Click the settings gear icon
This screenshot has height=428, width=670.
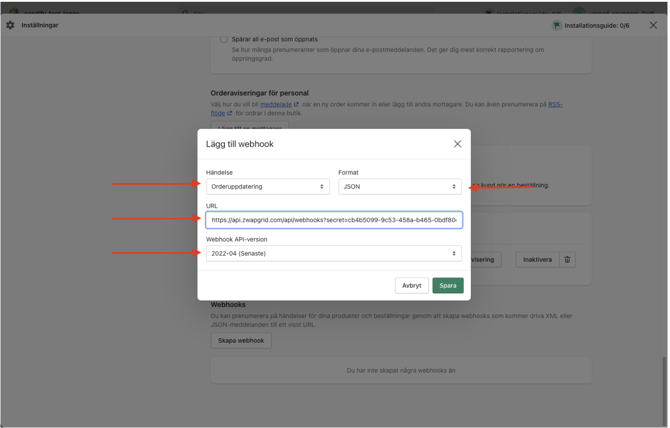(x=11, y=25)
